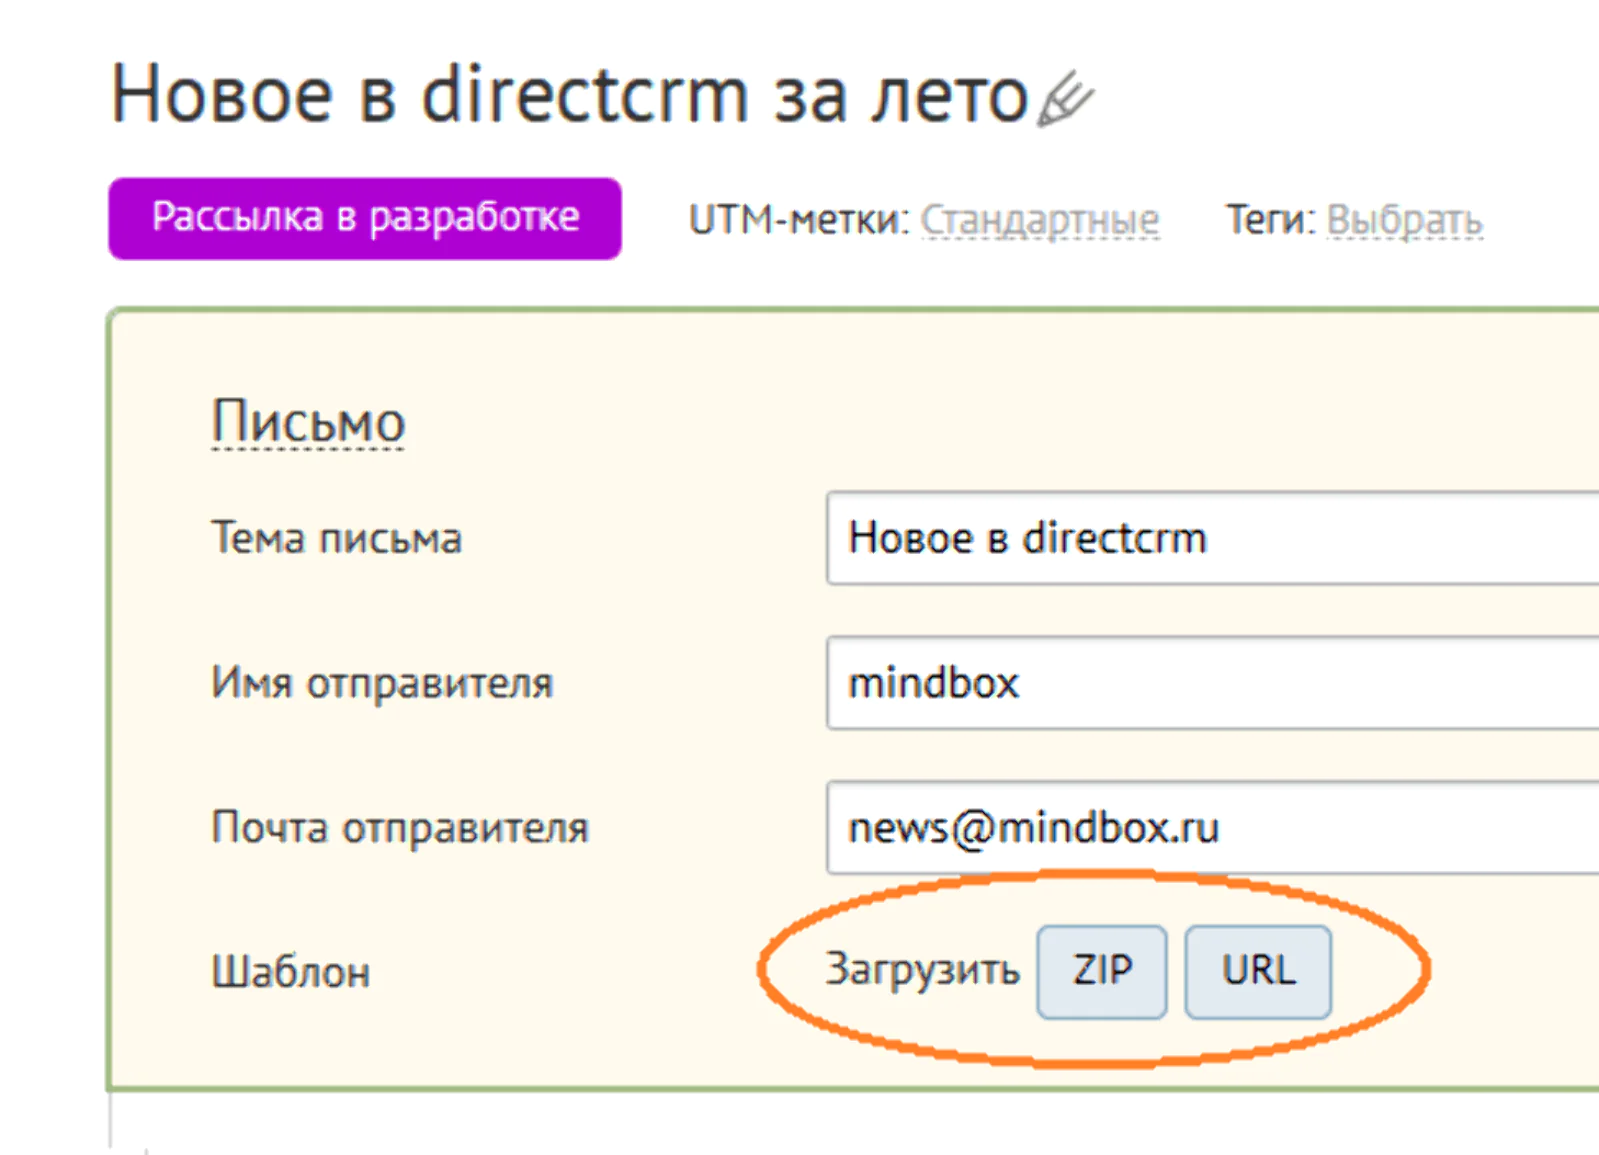The width and height of the screenshot is (1599, 1155).
Task: Click the 'Шаблон' label
Action: pyautogui.click(x=291, y=972)
